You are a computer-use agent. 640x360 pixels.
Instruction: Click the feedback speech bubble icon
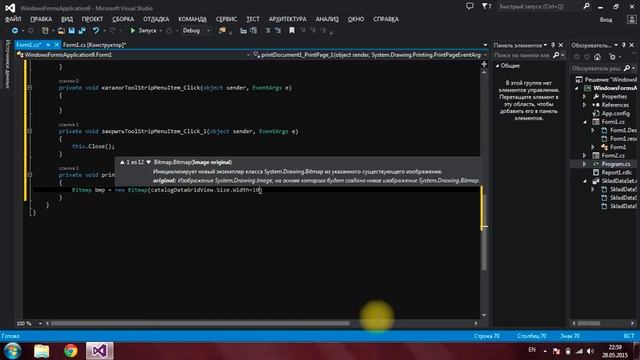point(470,6)
